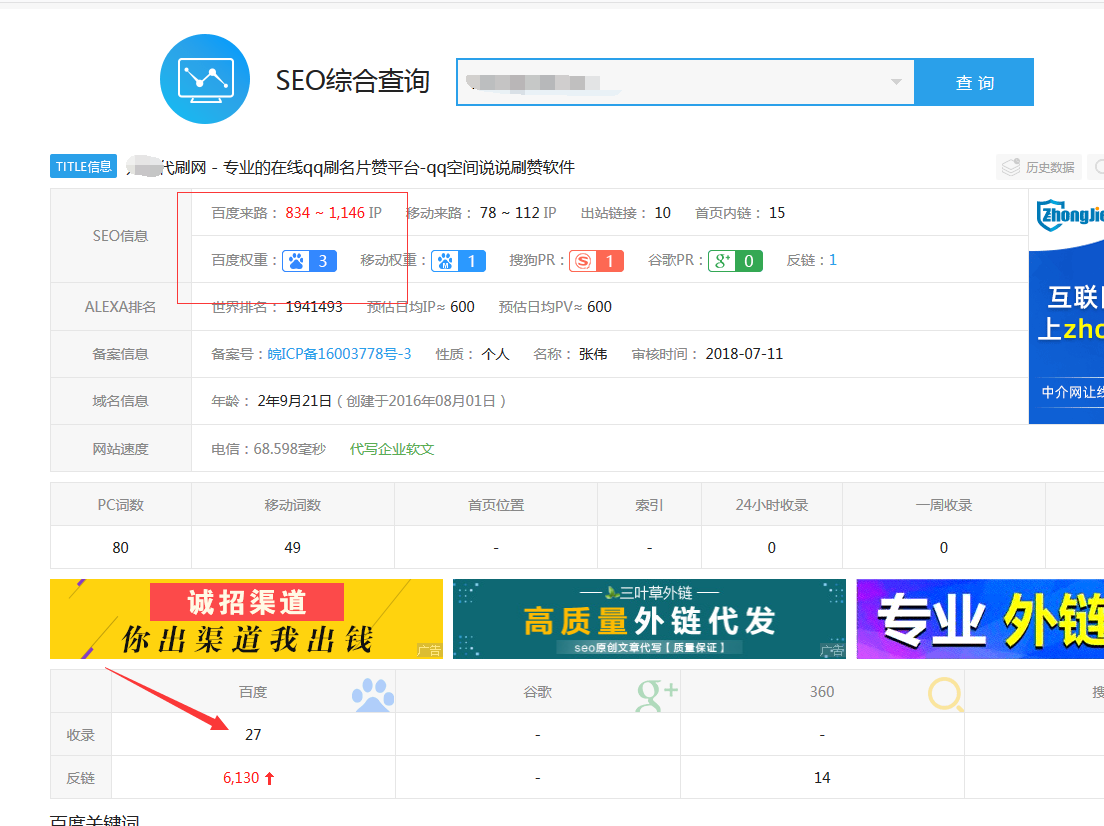Click the Baidu weight paw badge showing 3
This screenshot has width=1104, height=826.
[x=309, y=261]
